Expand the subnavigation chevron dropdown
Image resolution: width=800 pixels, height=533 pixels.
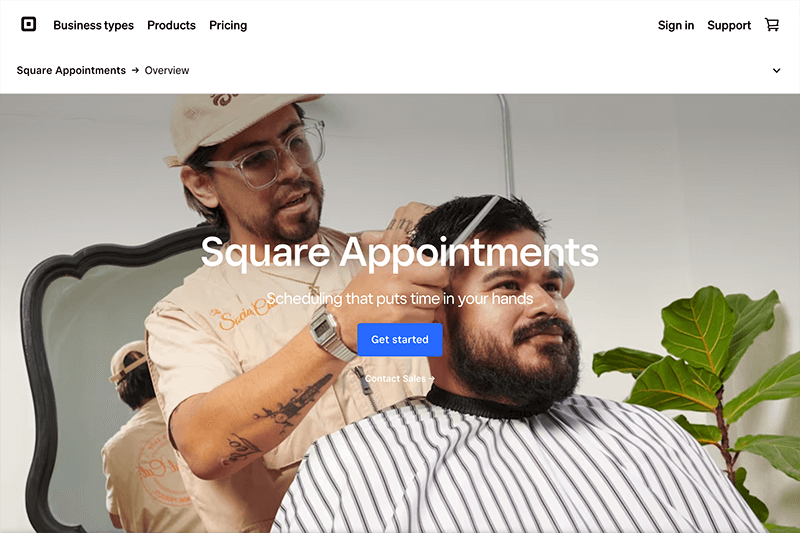coord(776,70)
